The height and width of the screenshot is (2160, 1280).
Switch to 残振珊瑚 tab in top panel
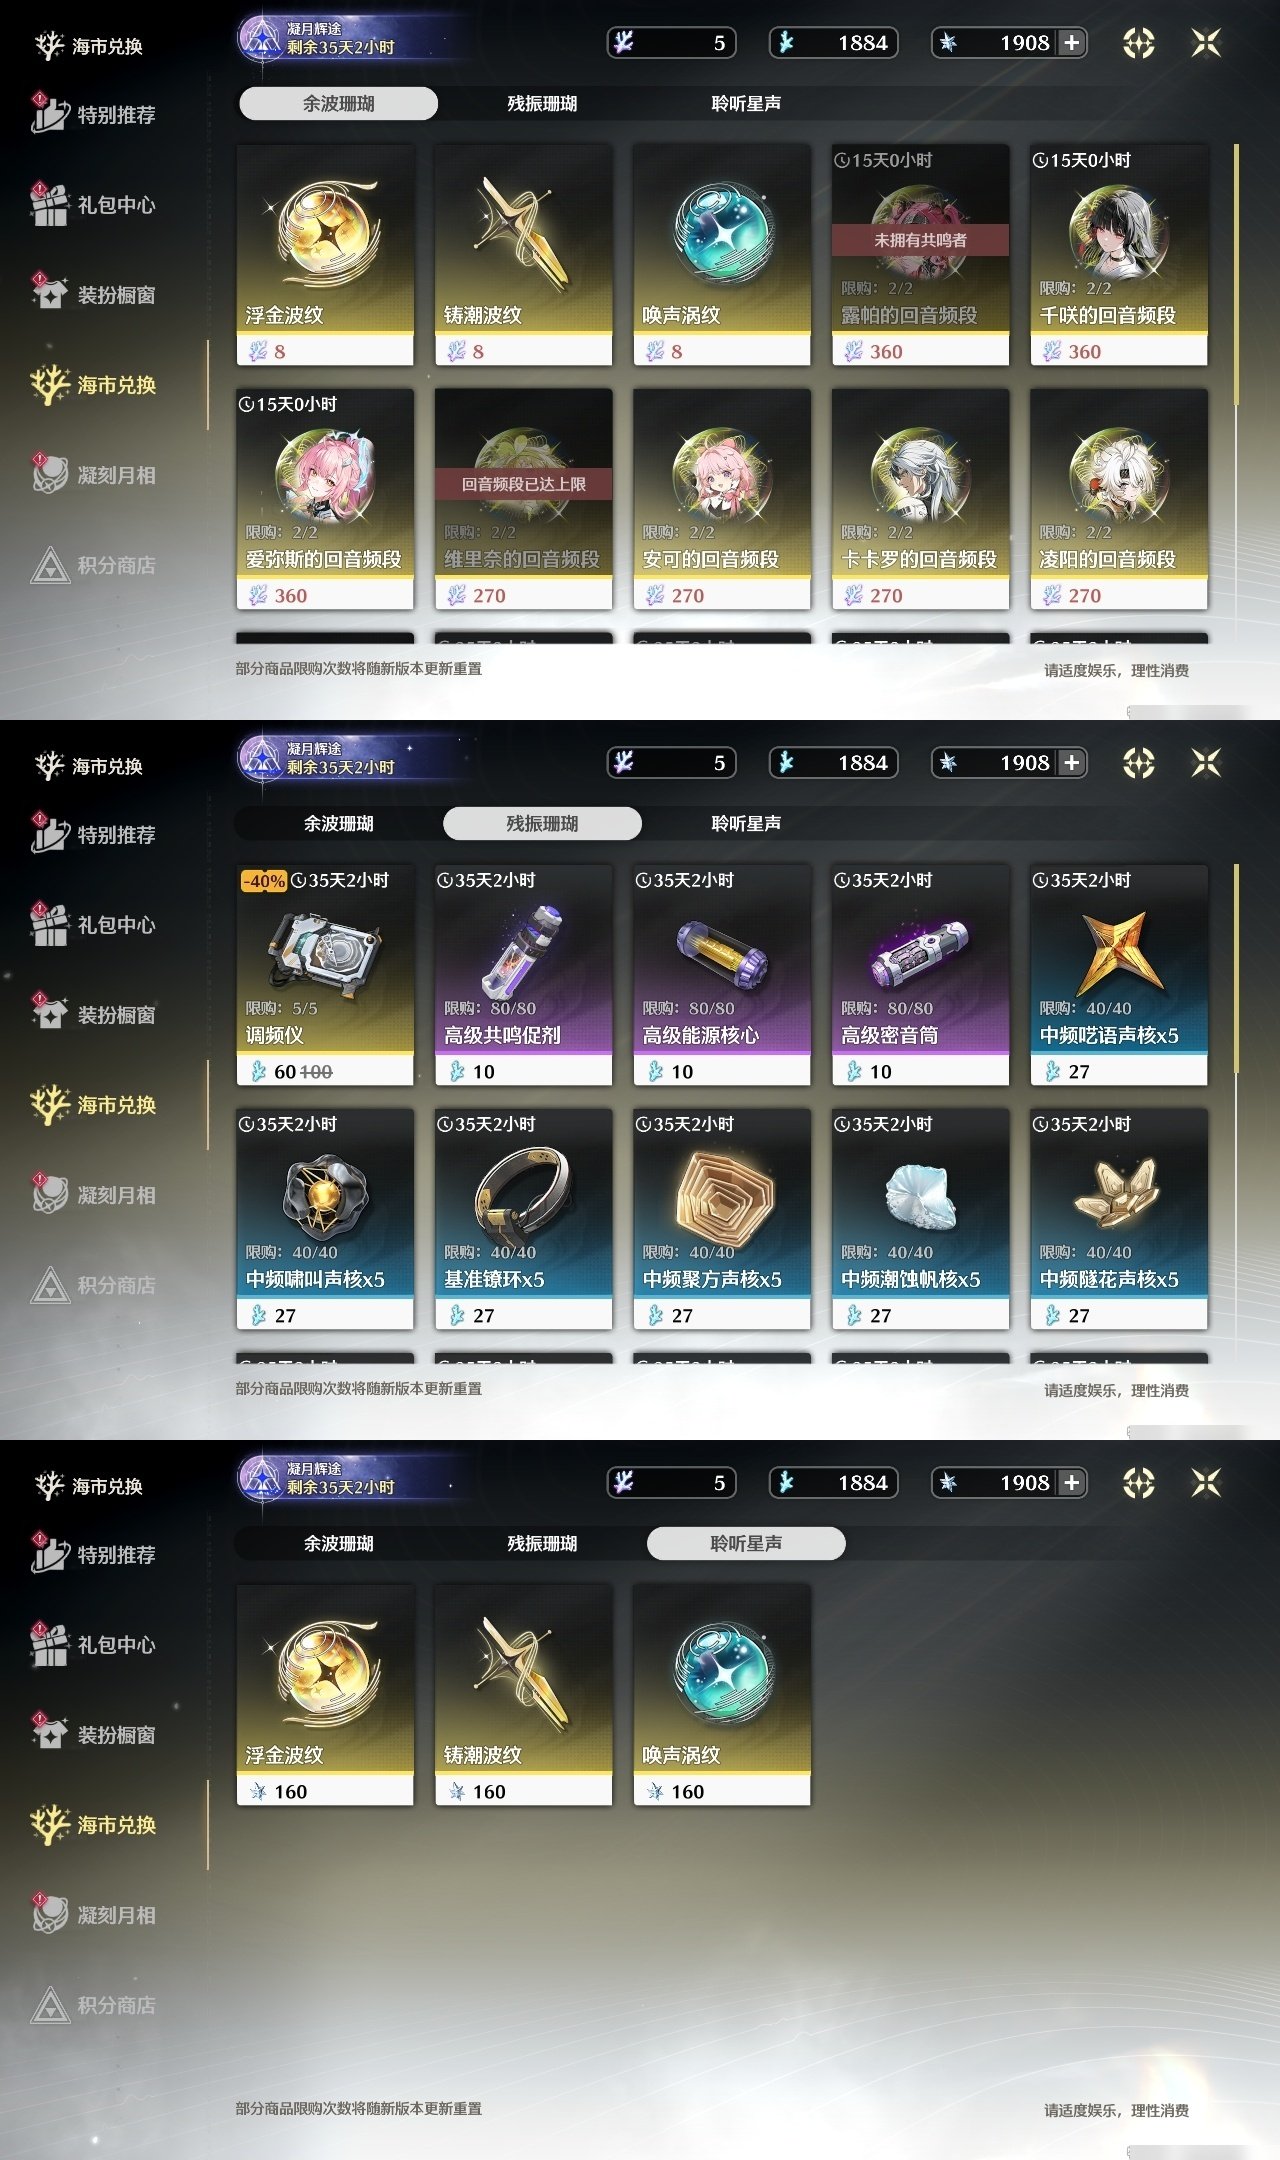[x=542, y=103]
